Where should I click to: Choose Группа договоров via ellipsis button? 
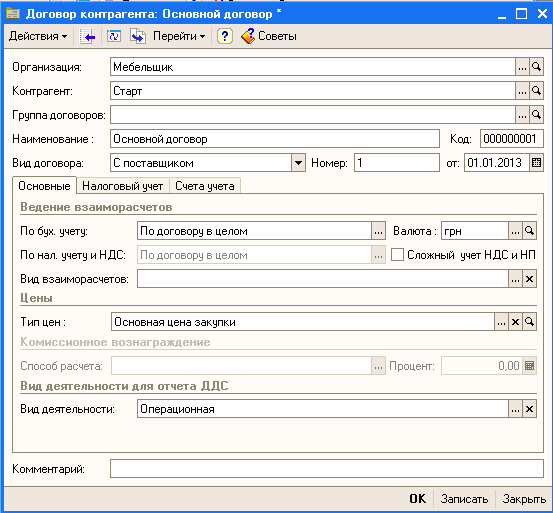point(522,115)
